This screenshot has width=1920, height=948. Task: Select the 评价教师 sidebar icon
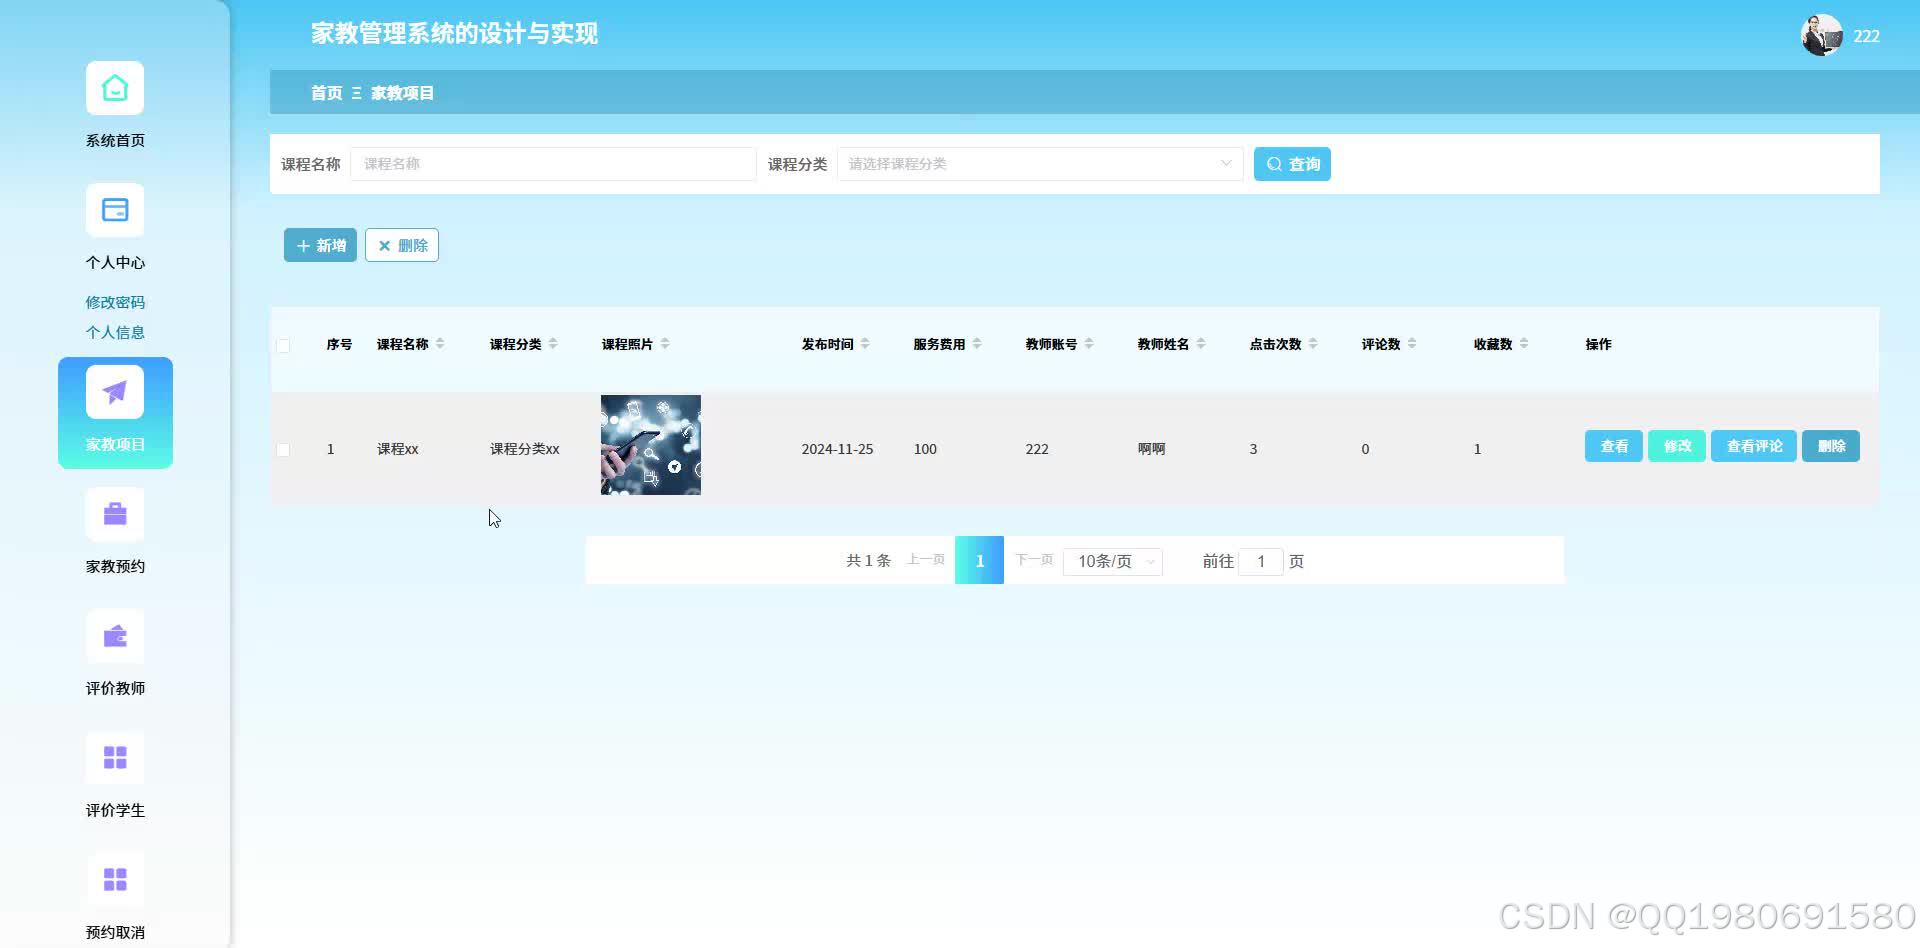click(114, 636)
